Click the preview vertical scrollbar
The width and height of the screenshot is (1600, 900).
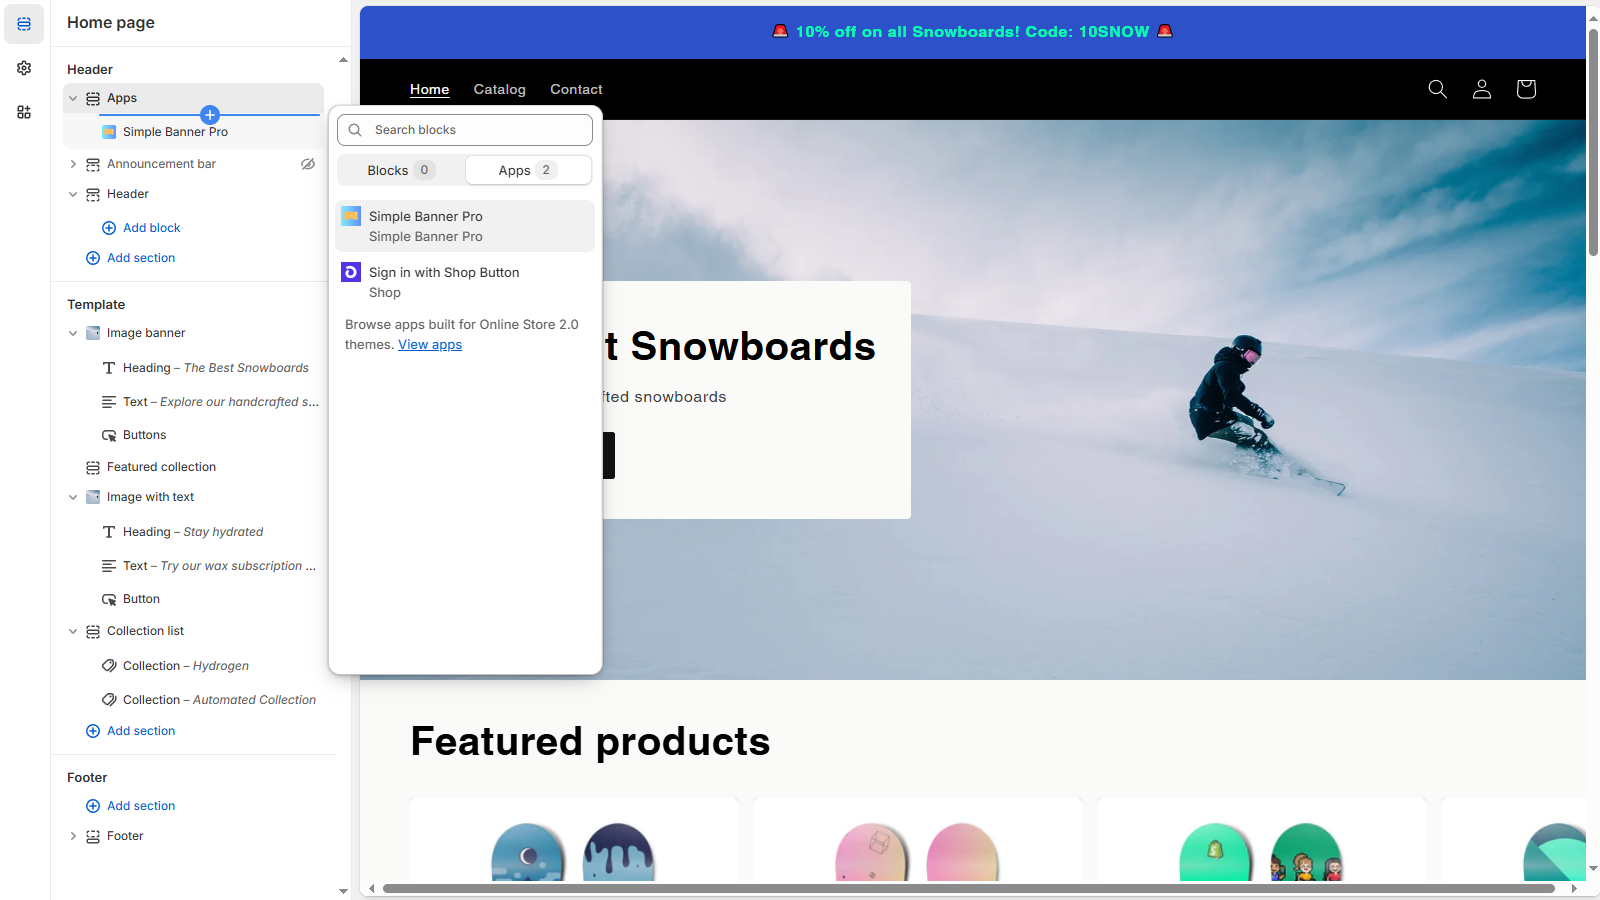1593,140
